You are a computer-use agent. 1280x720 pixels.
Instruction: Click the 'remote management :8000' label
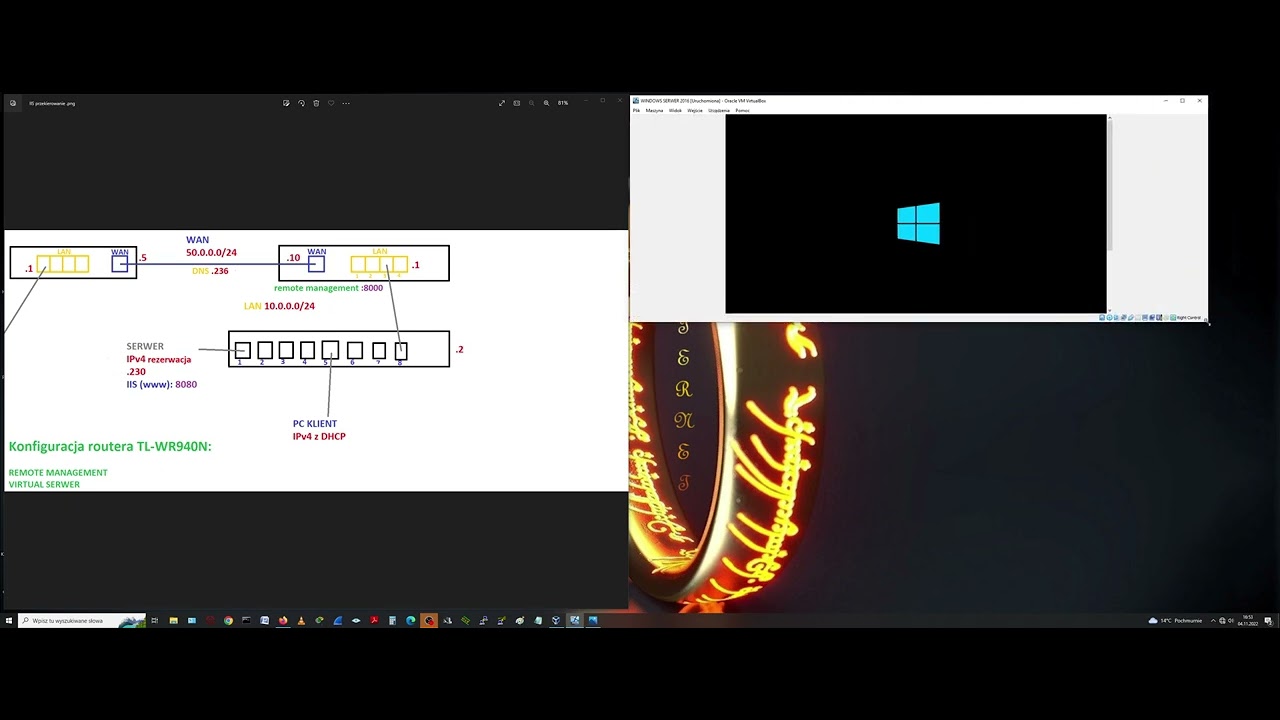tap(328, 288)
